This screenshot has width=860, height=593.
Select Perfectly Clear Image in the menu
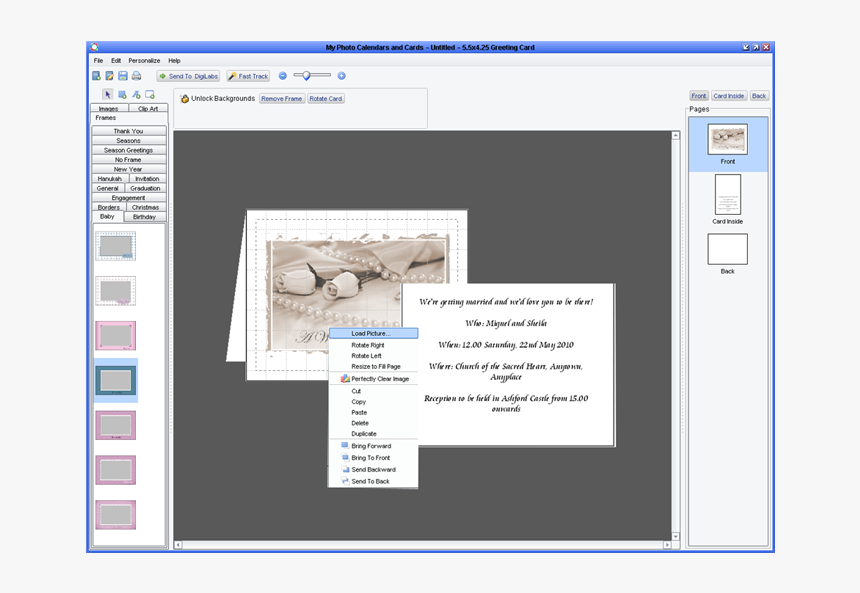(379, 379)
